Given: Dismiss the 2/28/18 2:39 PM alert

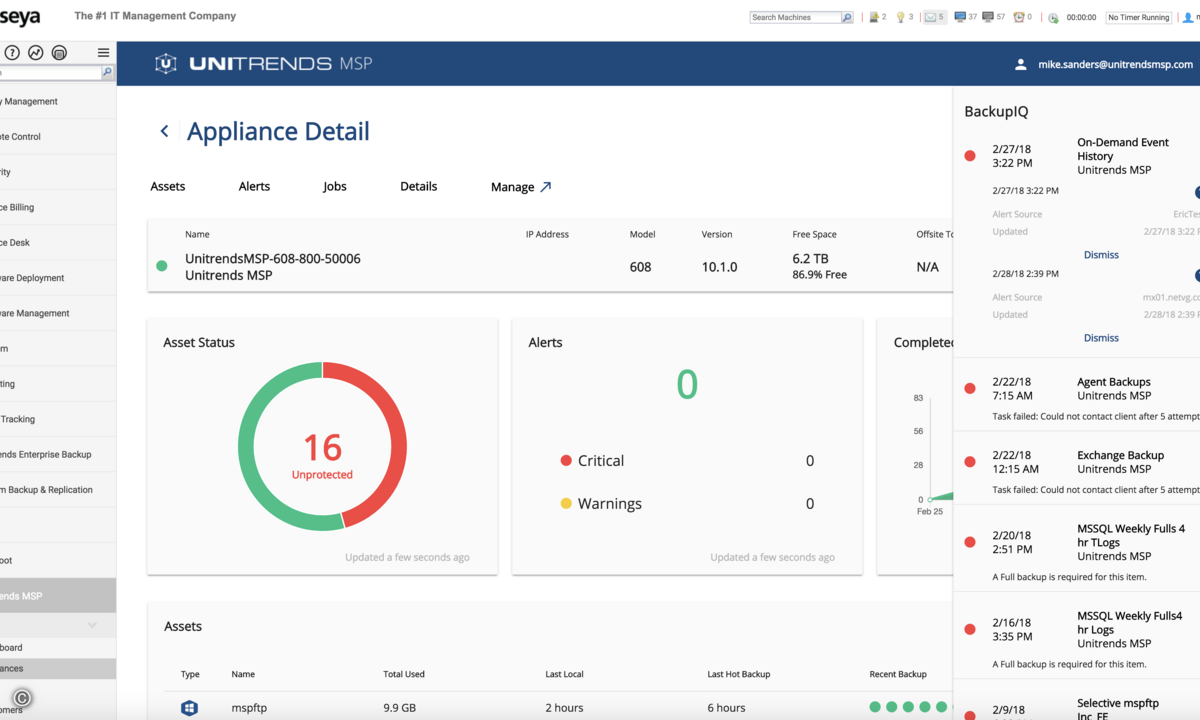Looking at the screenshot, I should [1101, 338].
